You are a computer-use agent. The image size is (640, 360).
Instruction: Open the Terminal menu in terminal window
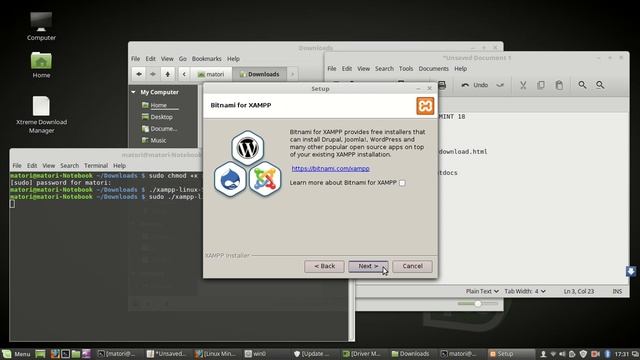(96, 166)
